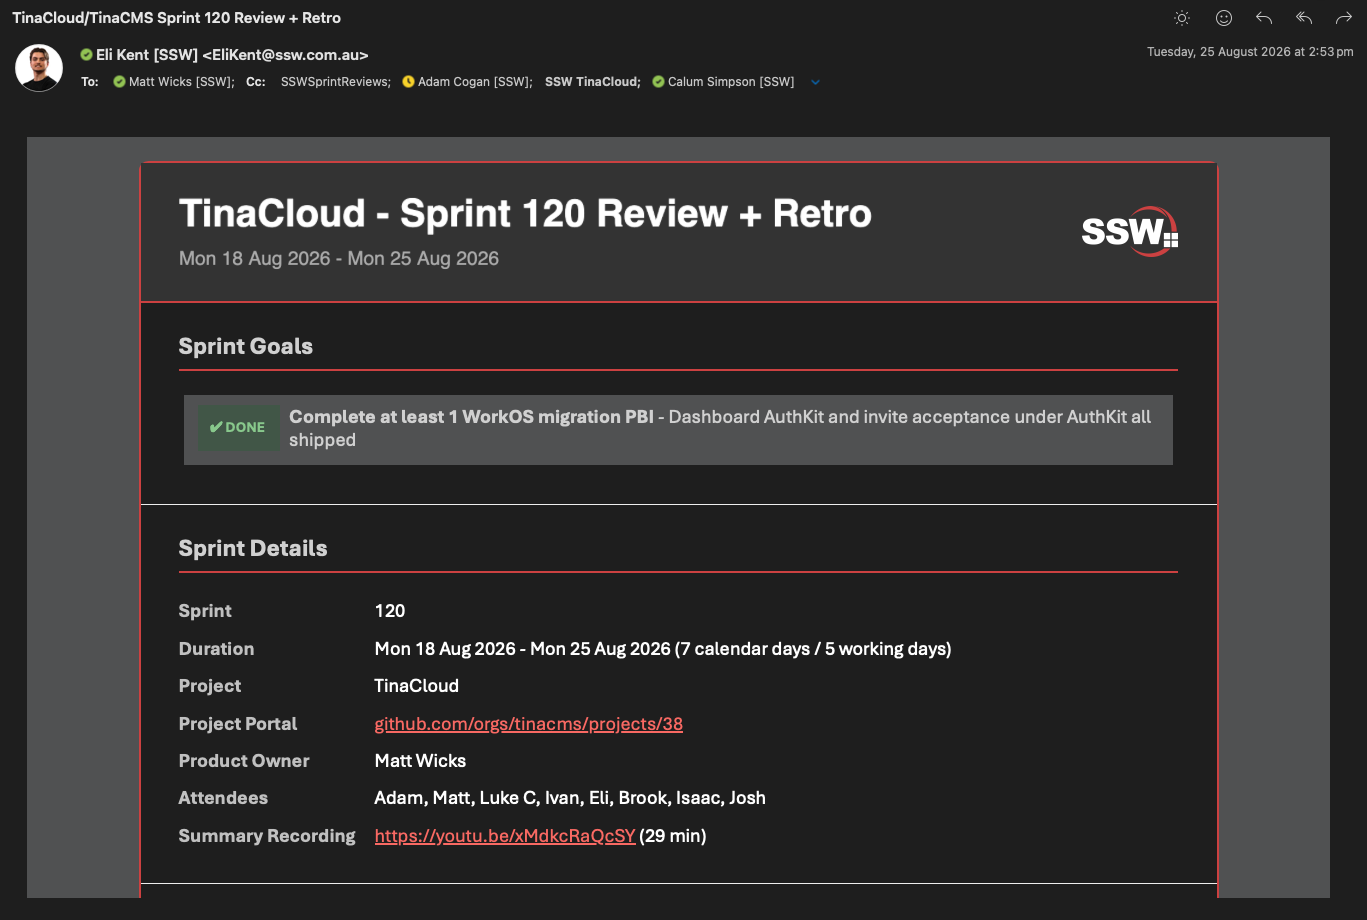
Task: Click the green presence icon beside Calum Simpson
Action: pyautogui.click(x=658, y=82)
